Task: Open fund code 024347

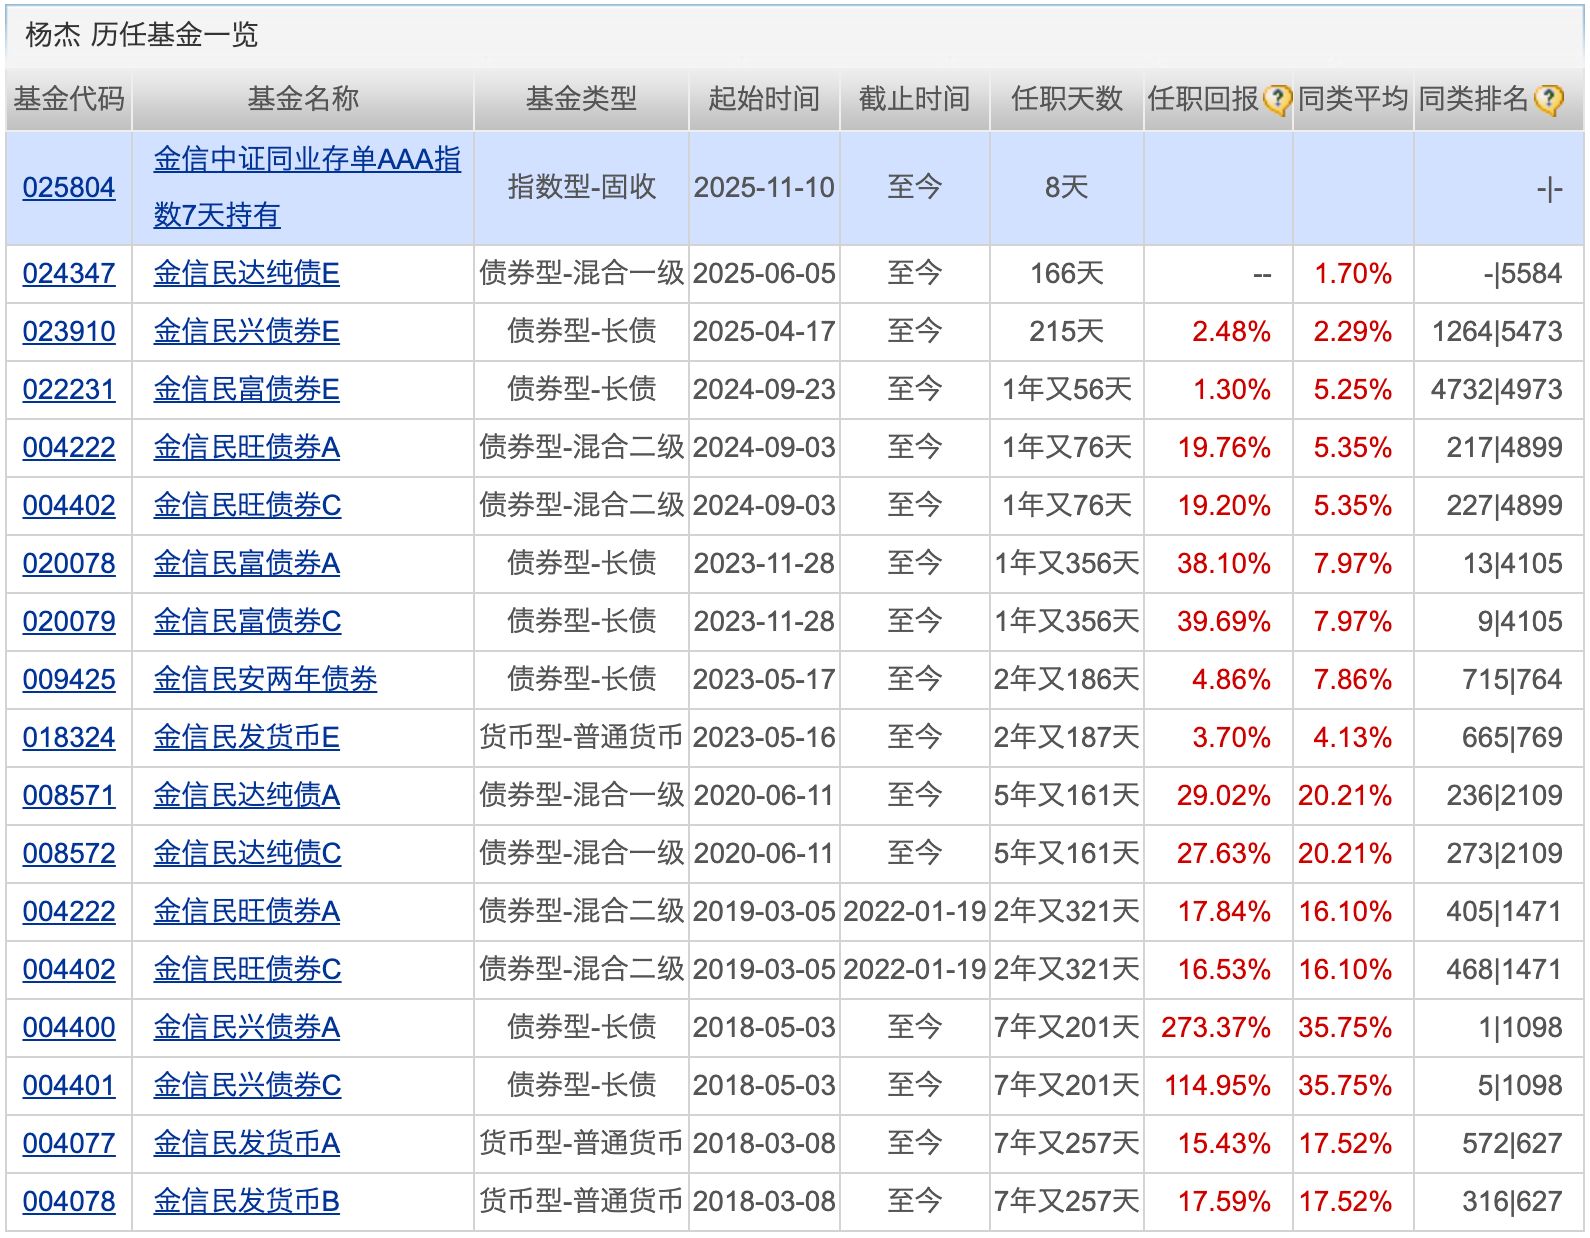Action: point(69,274)
